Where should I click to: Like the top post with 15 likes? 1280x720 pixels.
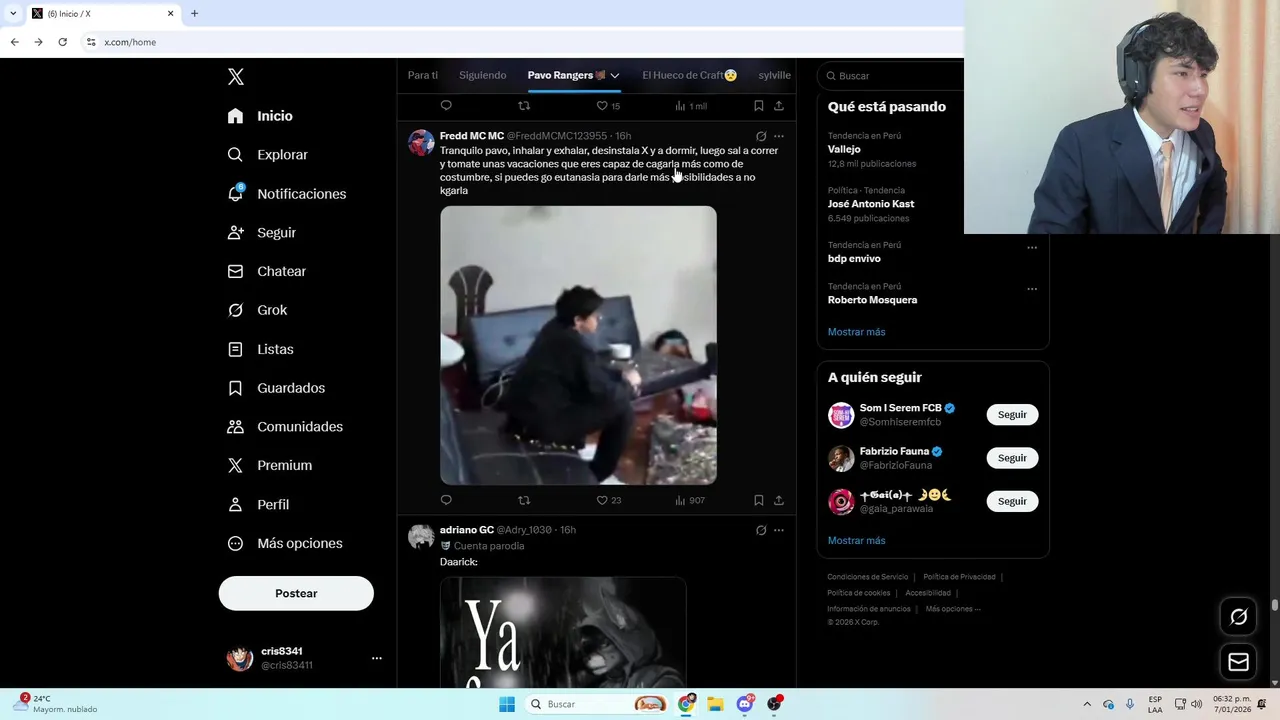608,106
